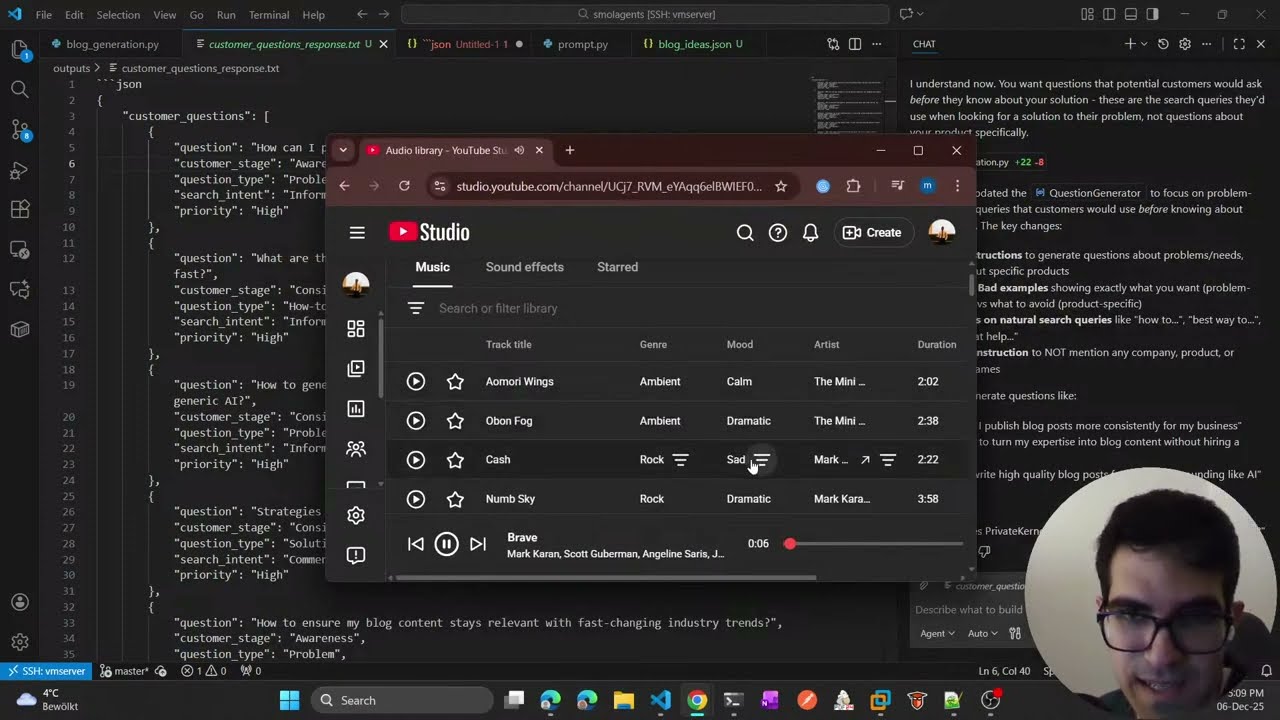Open the Terminal menu in VS Code
The image size is (1280, 720).
pos(268,15)
